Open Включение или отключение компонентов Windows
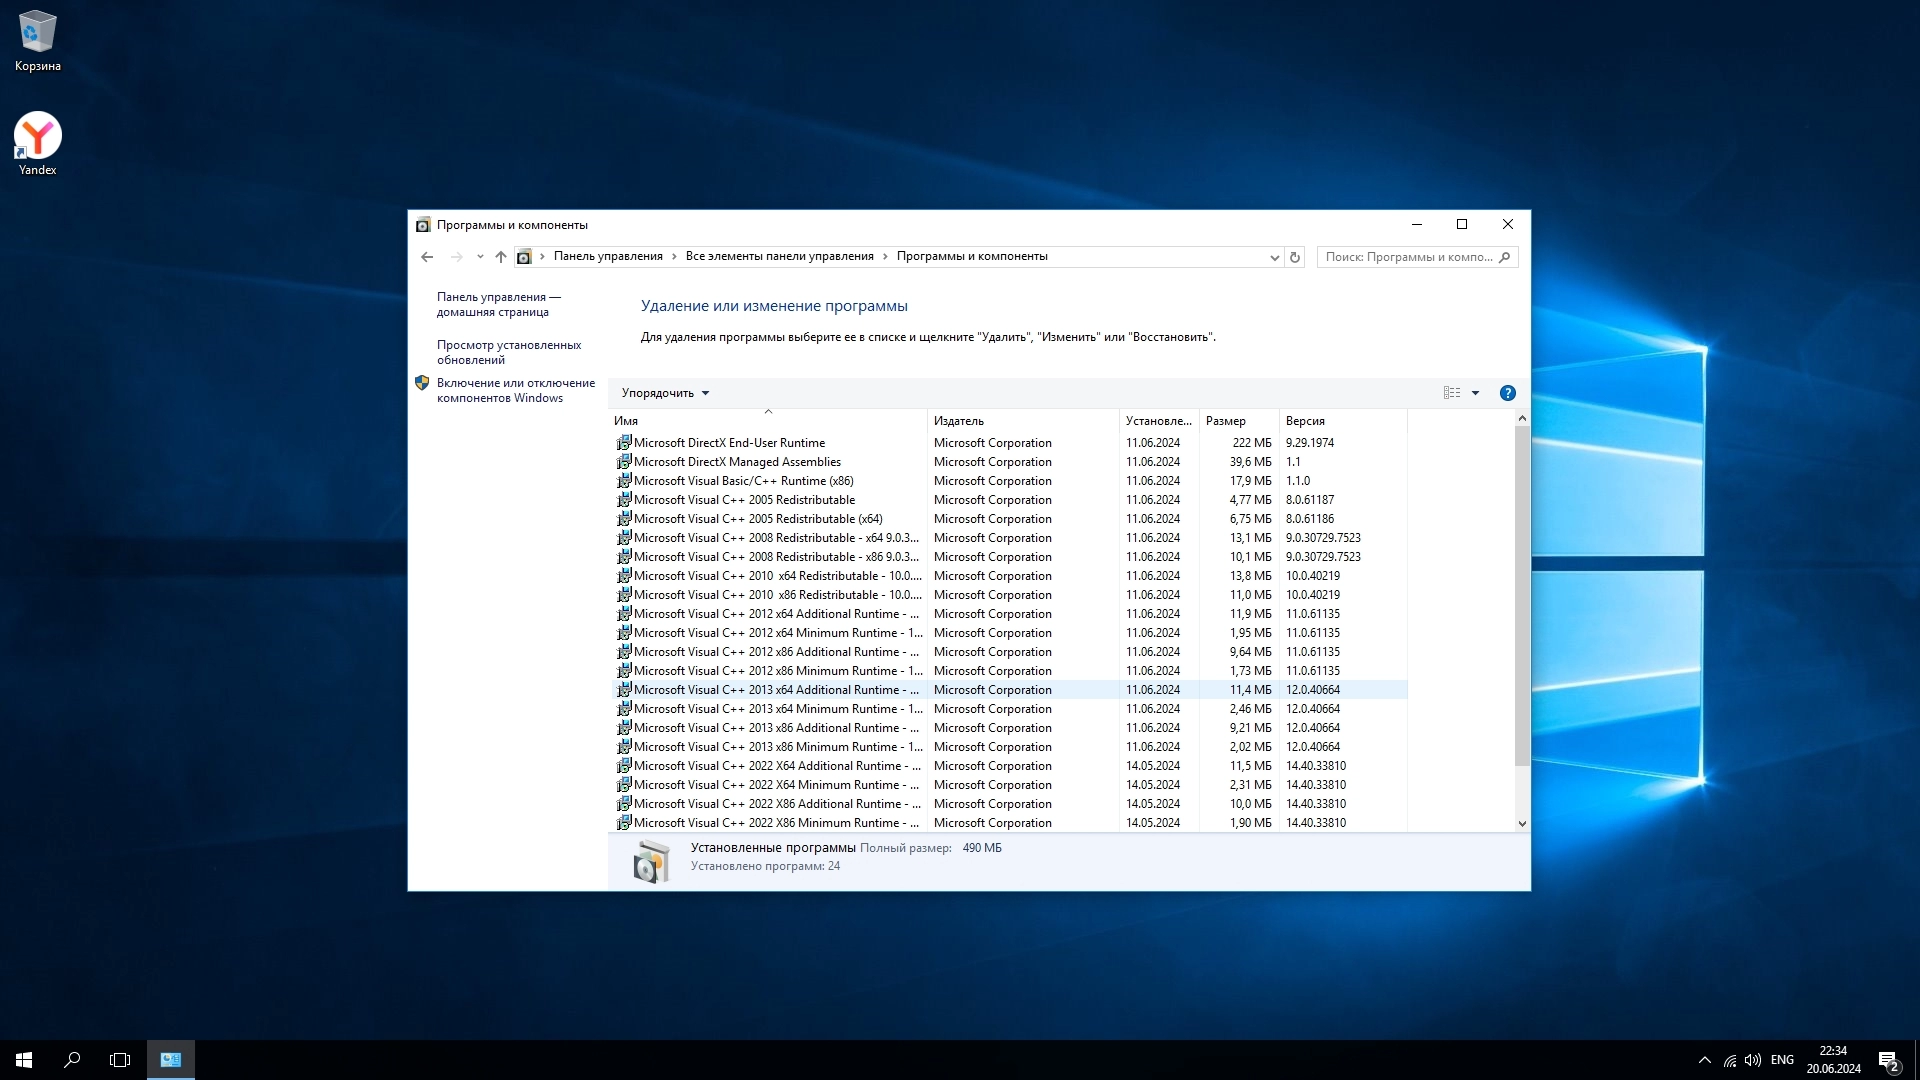Viewport: 1920px width, 1080px height. (x=515, y=390)
